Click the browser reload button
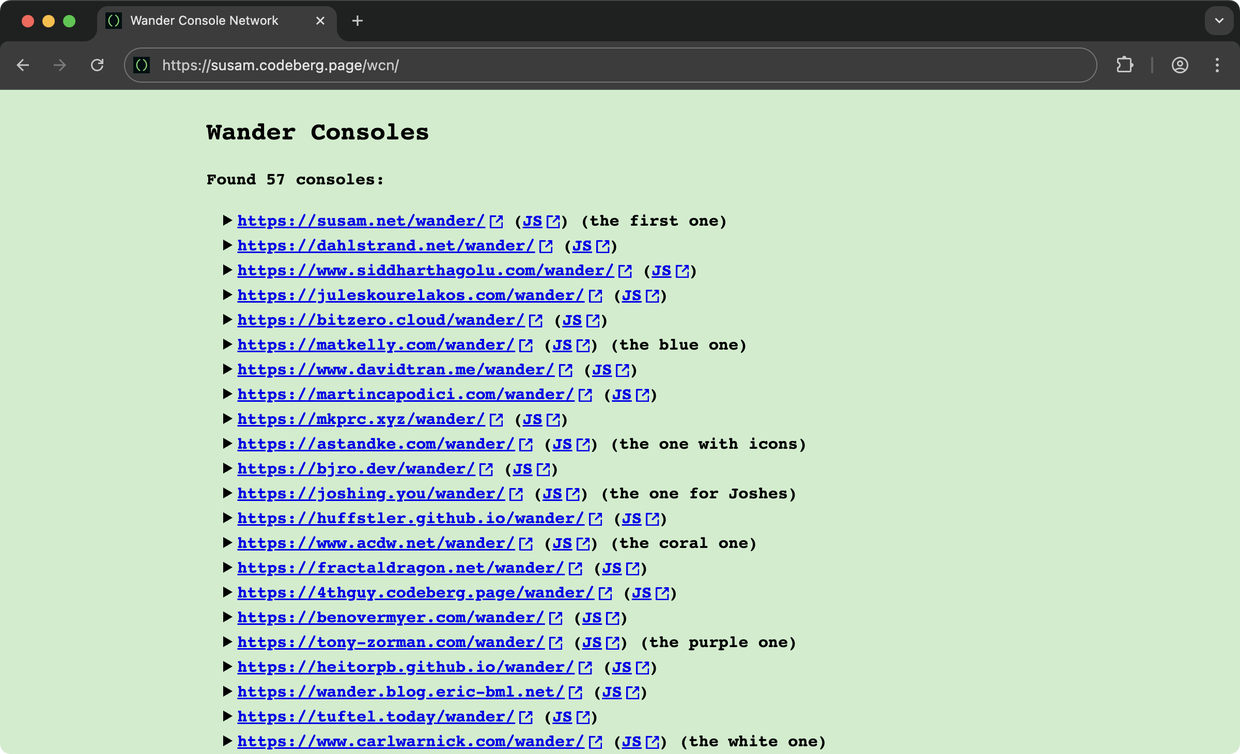 pos(97,65)
